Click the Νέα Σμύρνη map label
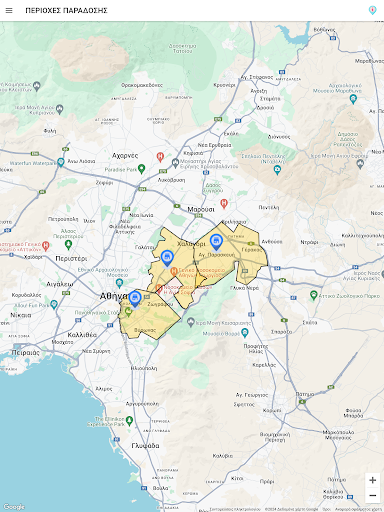The height and width of the screenshot is (512, 384). tap(96, 351)
